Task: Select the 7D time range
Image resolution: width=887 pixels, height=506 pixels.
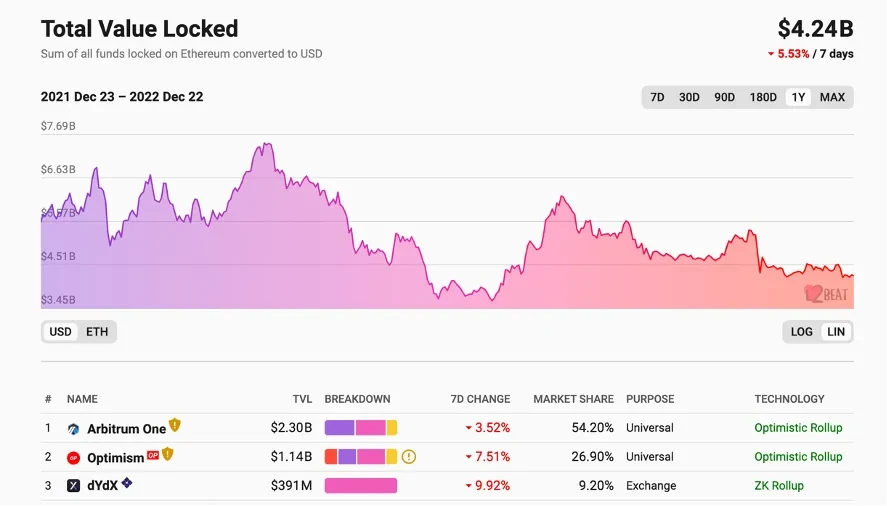Action: pyautogui.click(x=657, y=97)
